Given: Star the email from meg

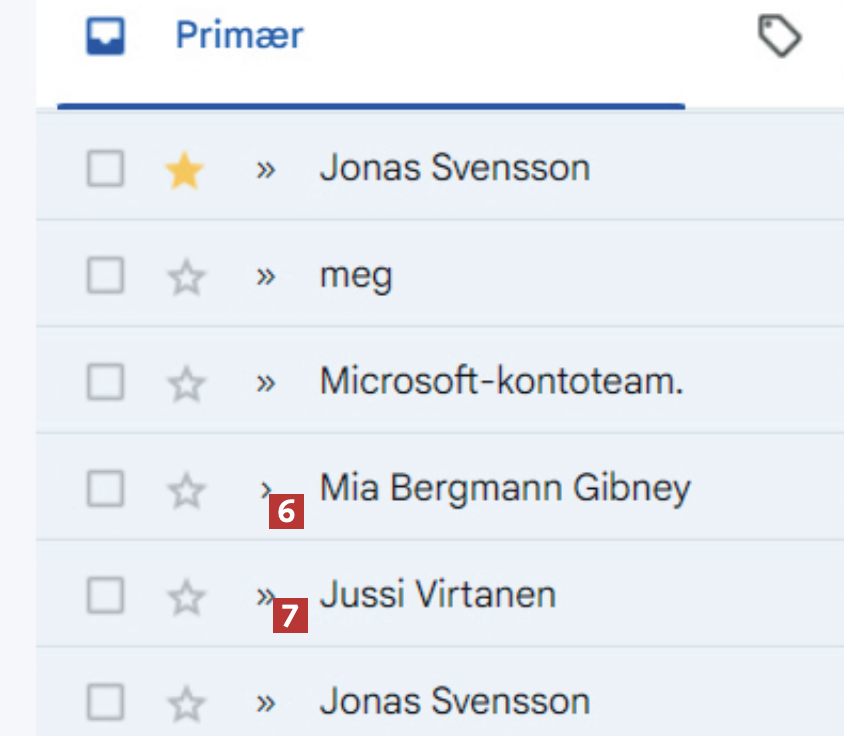Looking at the screenshot, I should pos(185,277).
